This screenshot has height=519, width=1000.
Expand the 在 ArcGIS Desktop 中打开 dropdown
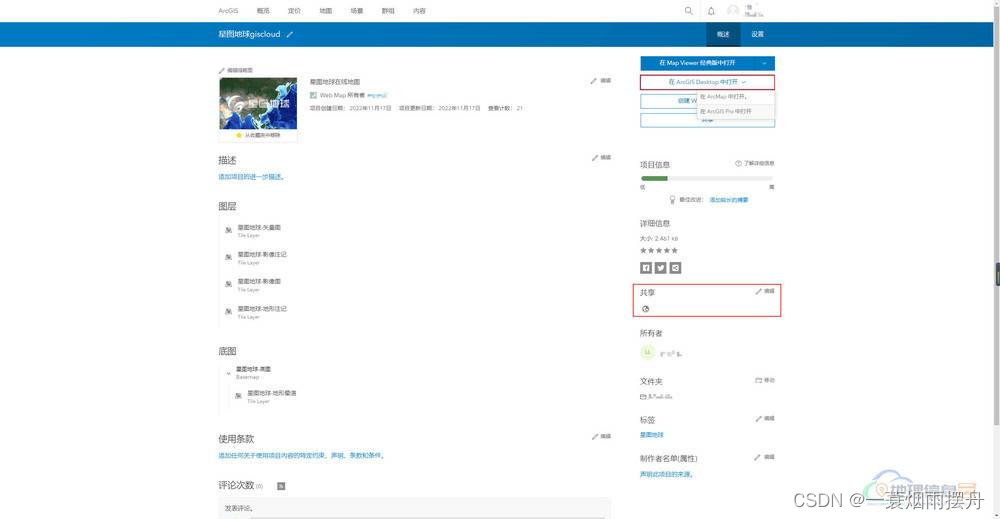(x=707, y=82)
